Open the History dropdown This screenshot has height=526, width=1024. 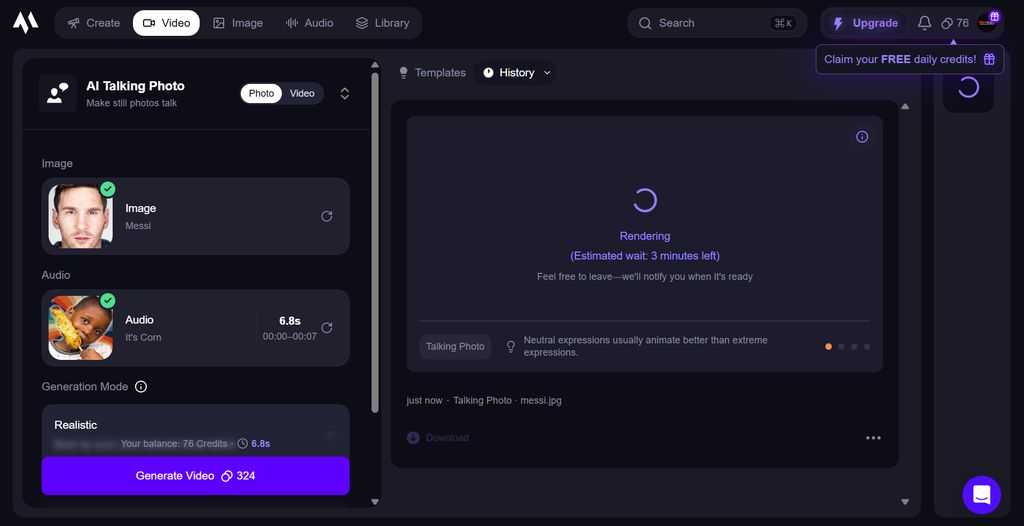[x=517, y=73]
